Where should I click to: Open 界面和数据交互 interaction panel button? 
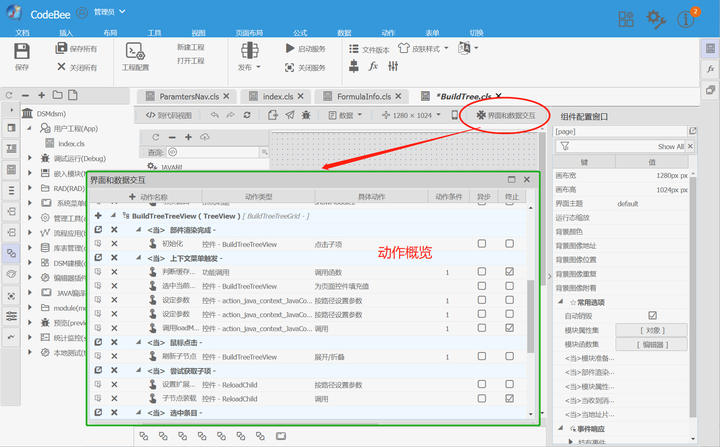(506, 115)
